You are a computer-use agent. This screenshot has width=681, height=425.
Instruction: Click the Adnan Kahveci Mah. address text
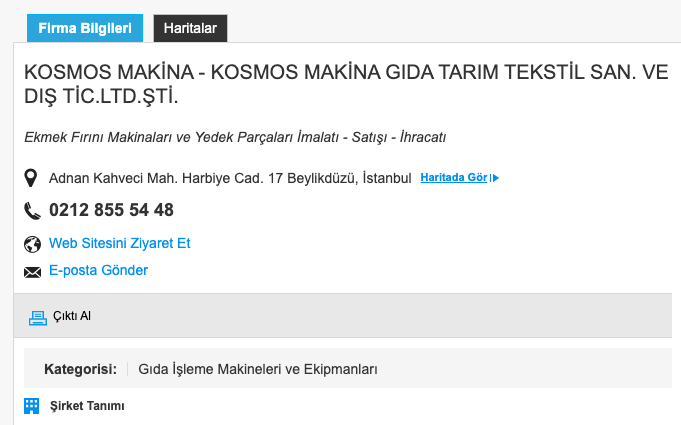pos(230,178)
